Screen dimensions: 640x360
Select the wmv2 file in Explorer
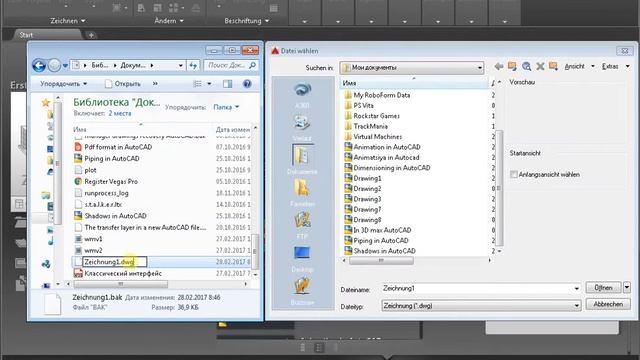pos(93,250)
